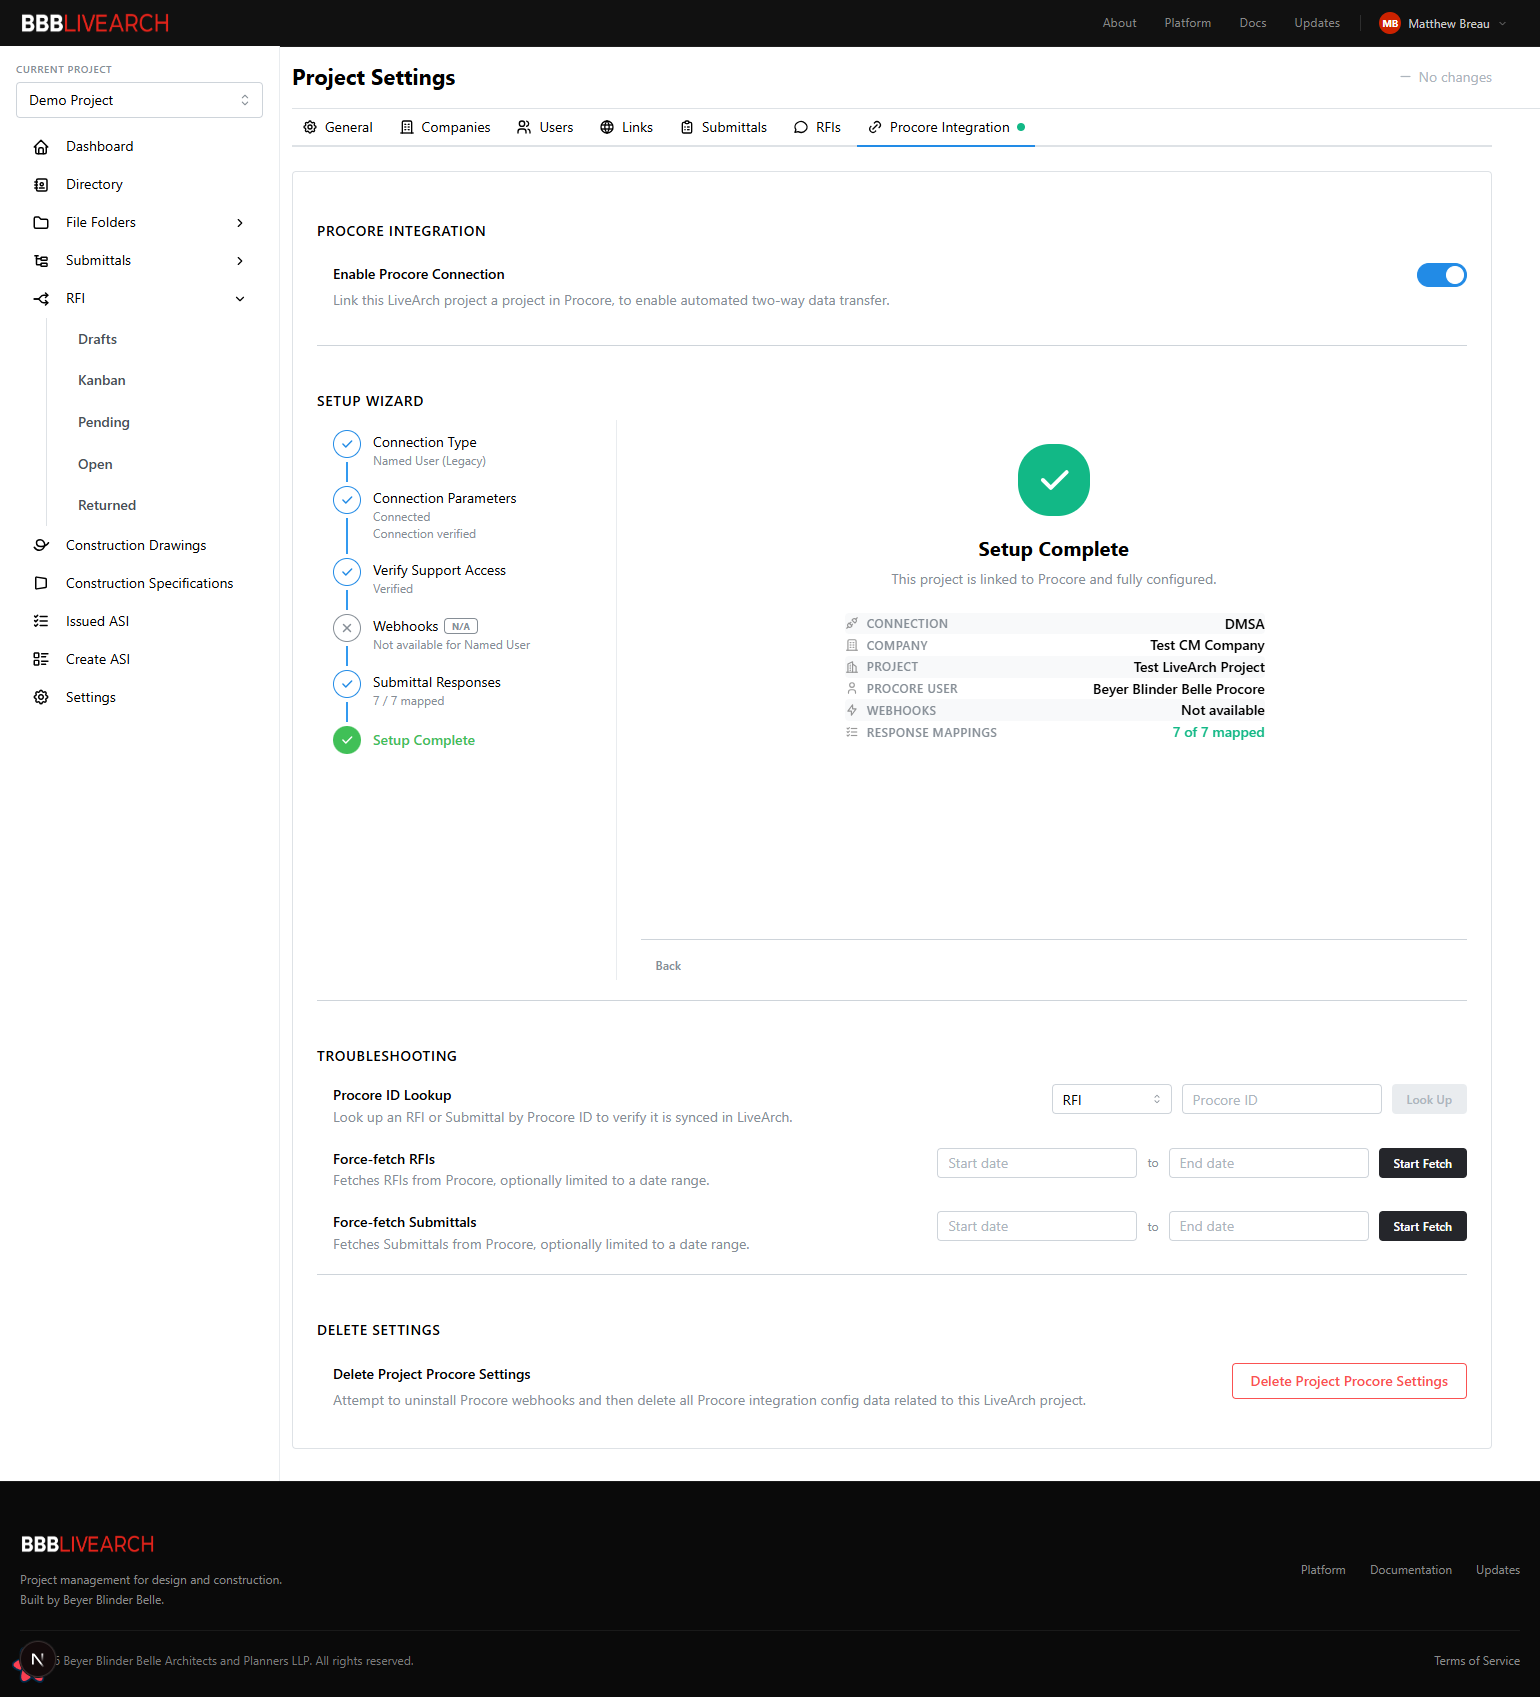Click the Back button in wizard
This screenshot has width=1540, height=1697.
668,966
